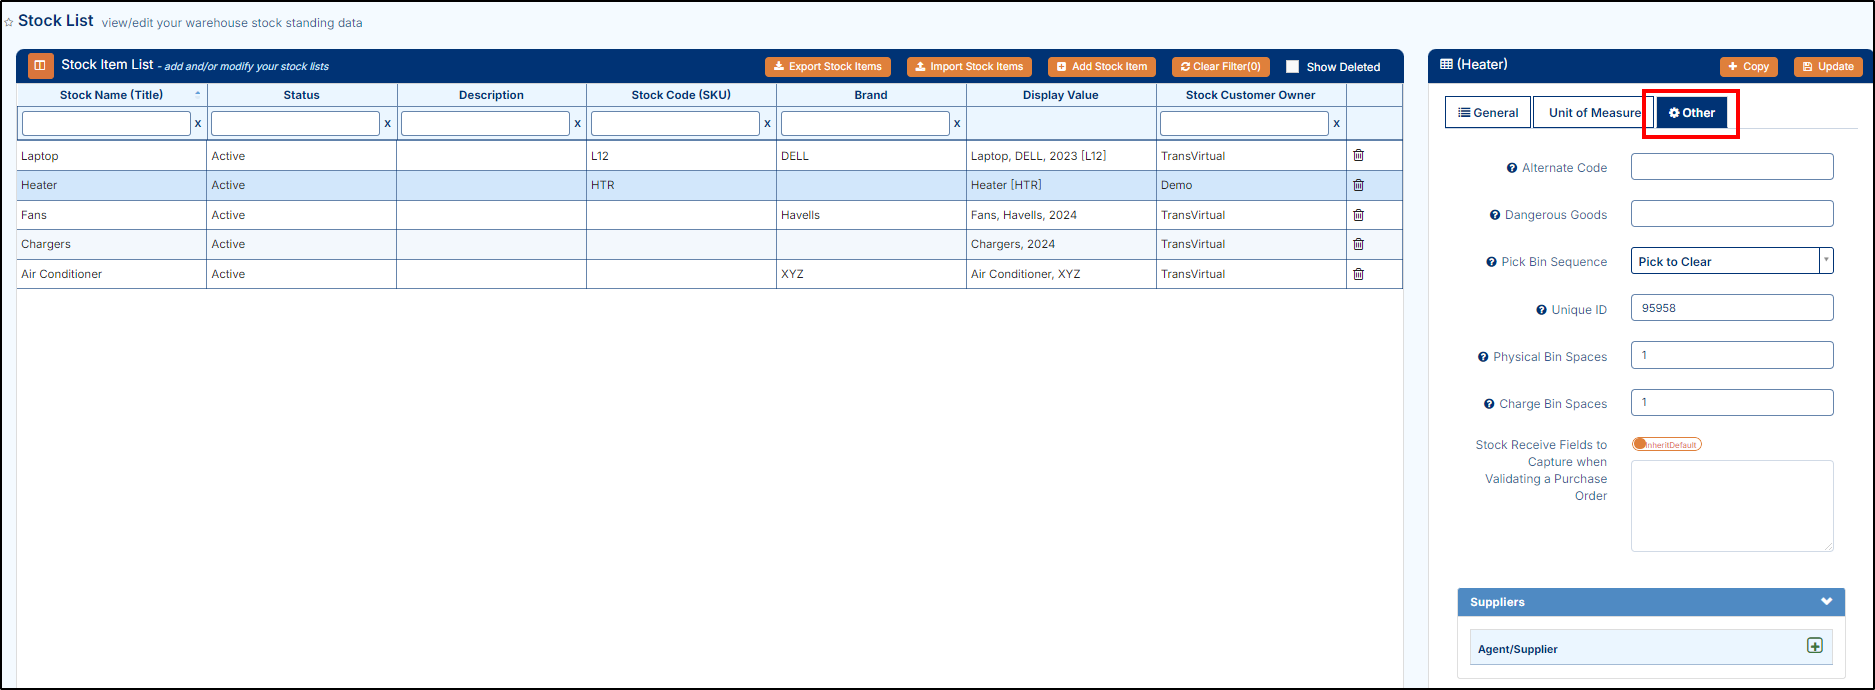Viewport: 1875px width, 690px height.
Task: Click help icon beside Dangerous Goods
Action: point(1495,215)
